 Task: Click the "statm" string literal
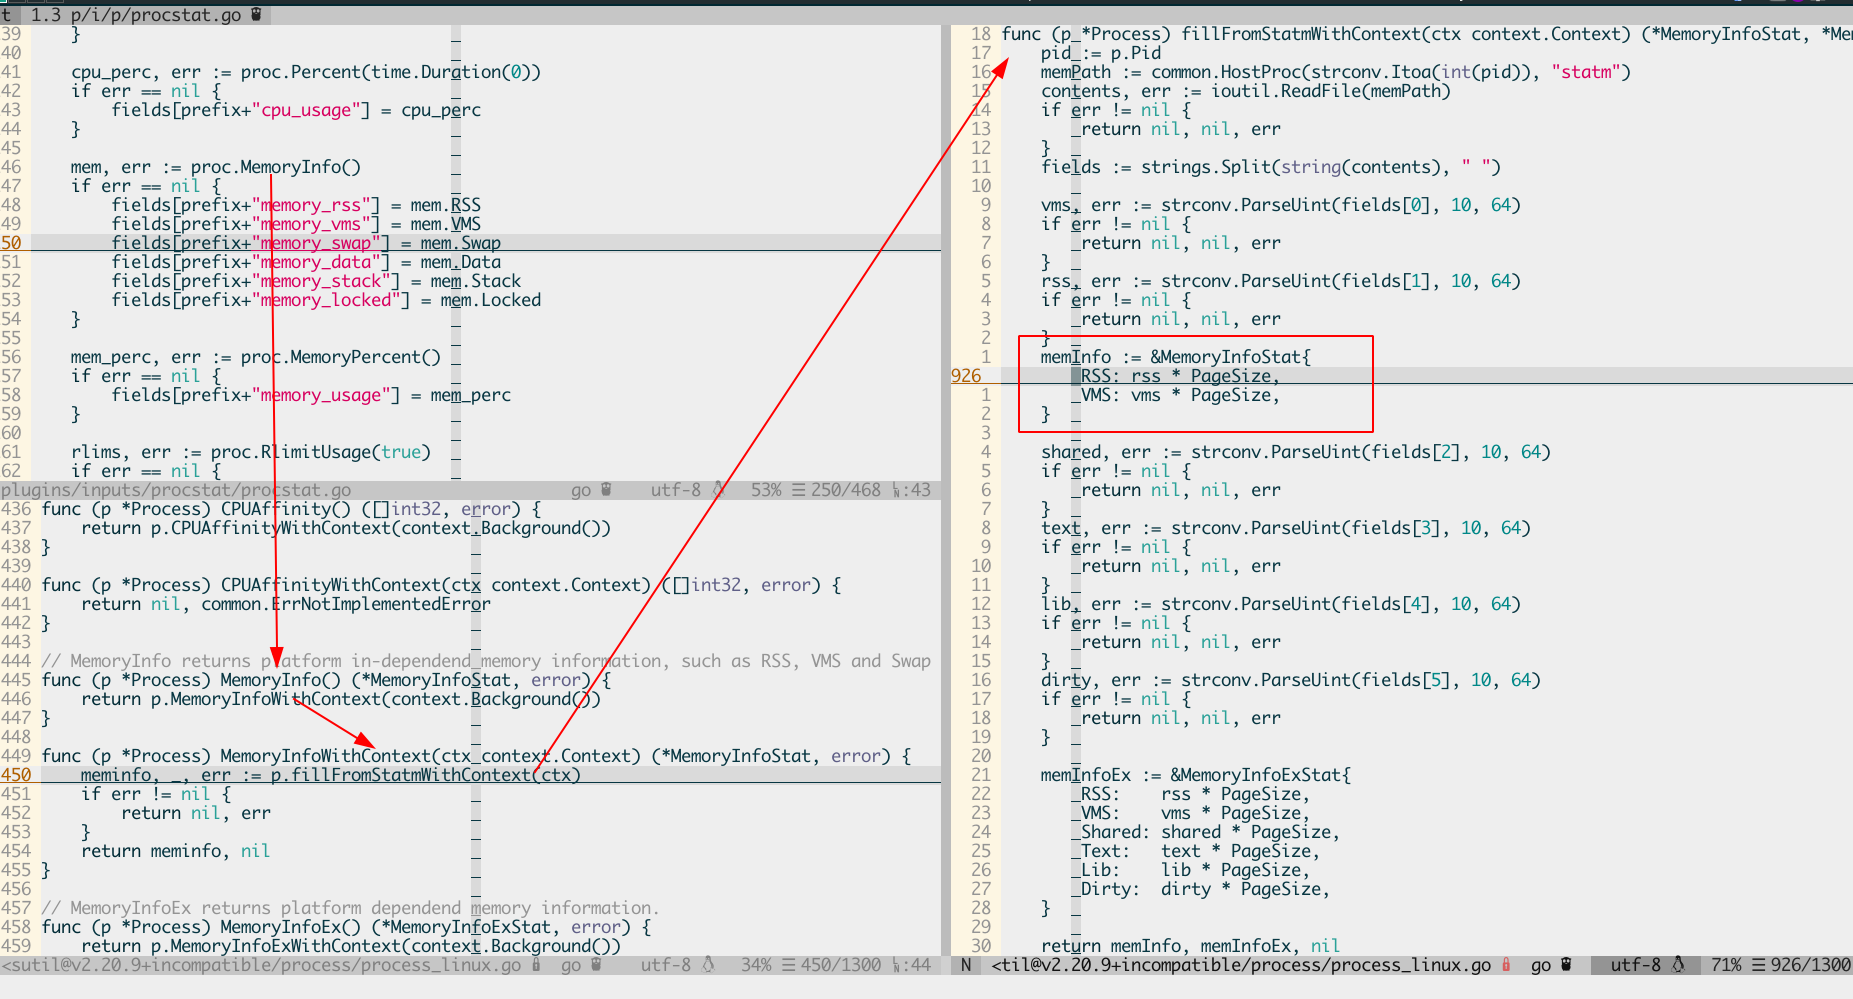[1586, 72]
